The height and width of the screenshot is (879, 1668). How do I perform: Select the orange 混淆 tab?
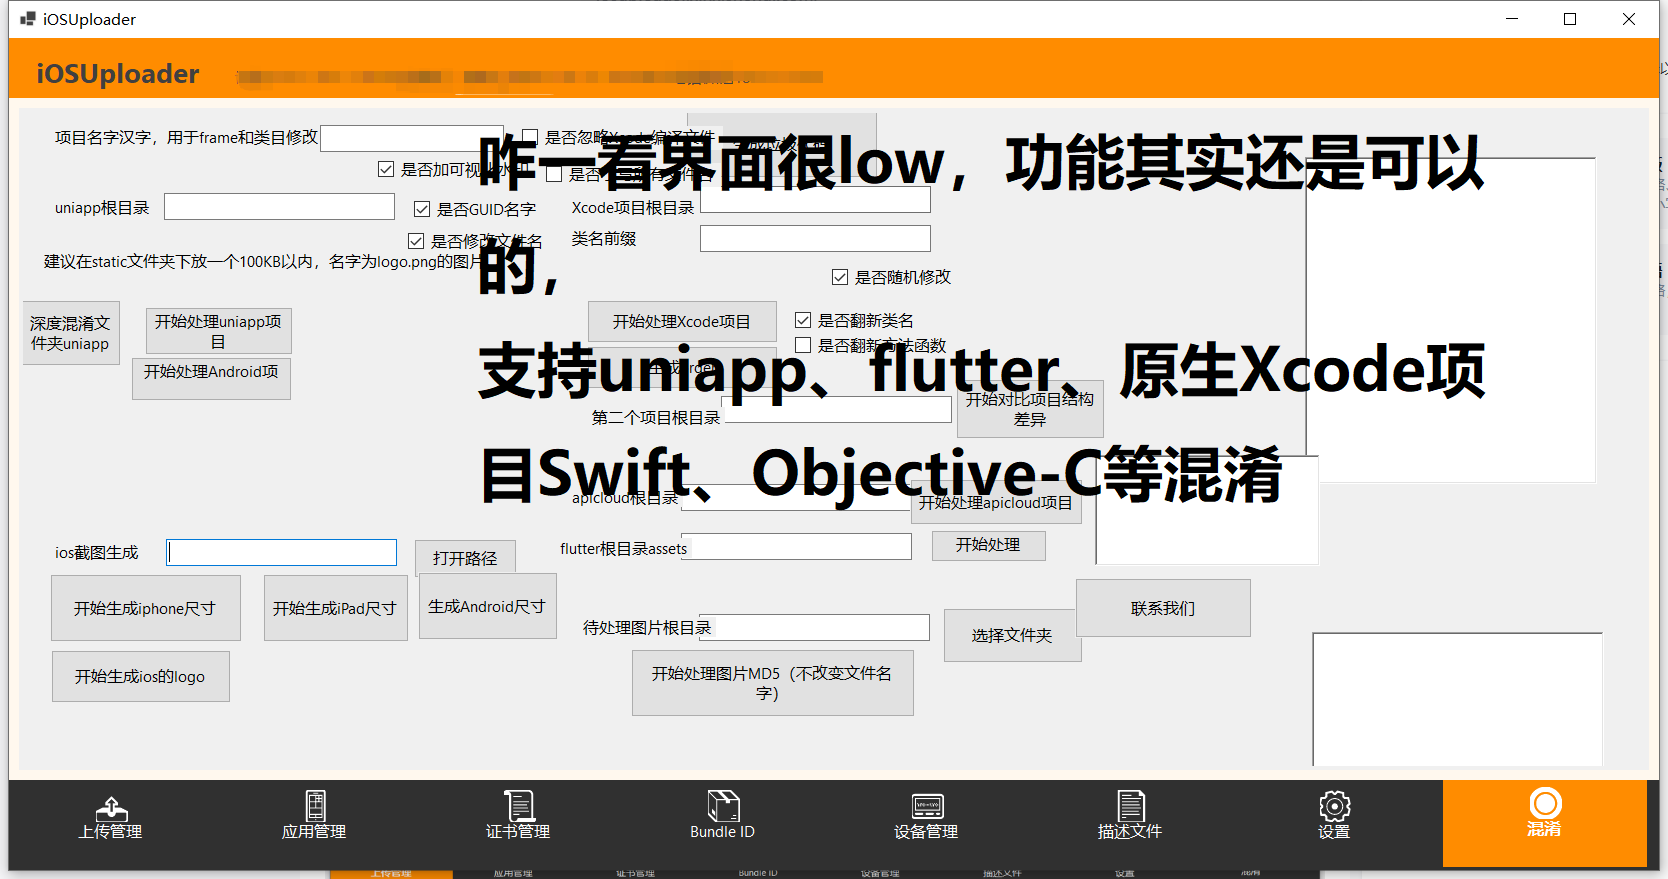(x=1545, y=823)
